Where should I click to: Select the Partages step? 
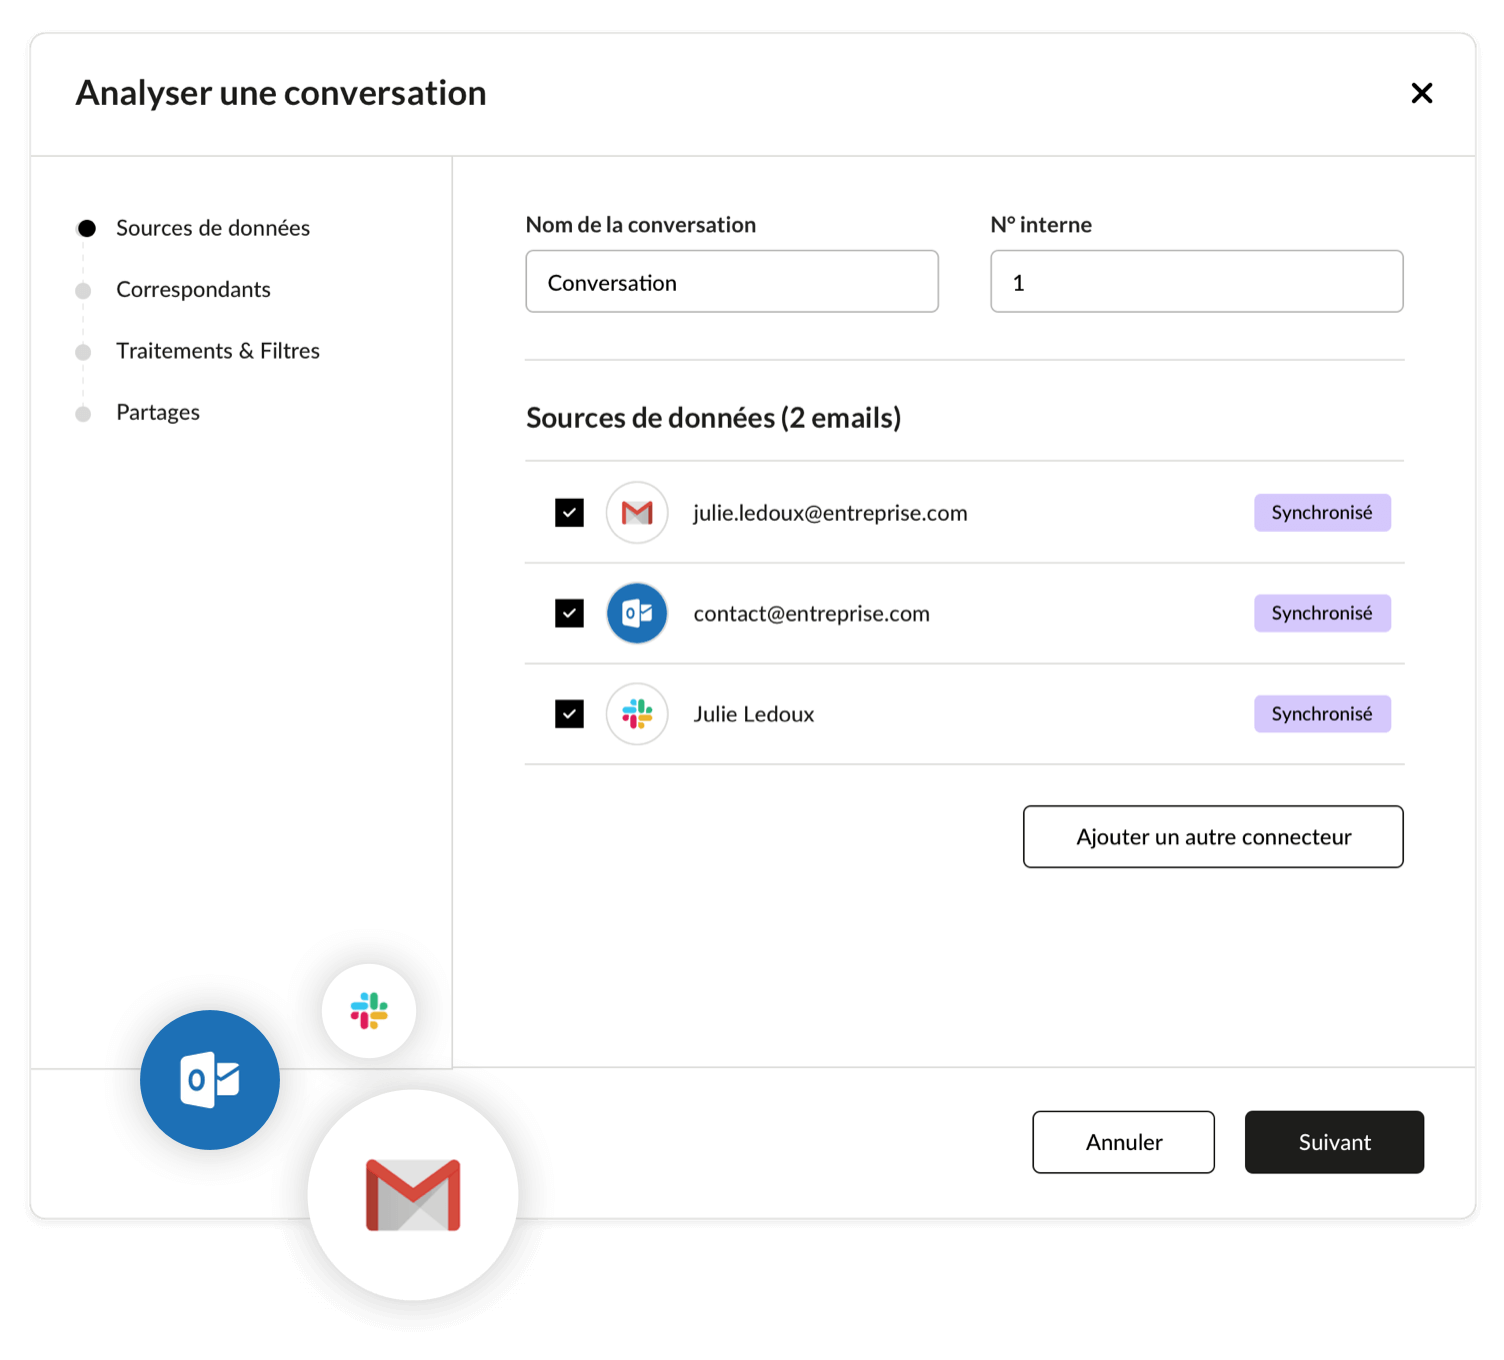click(158, 413)
